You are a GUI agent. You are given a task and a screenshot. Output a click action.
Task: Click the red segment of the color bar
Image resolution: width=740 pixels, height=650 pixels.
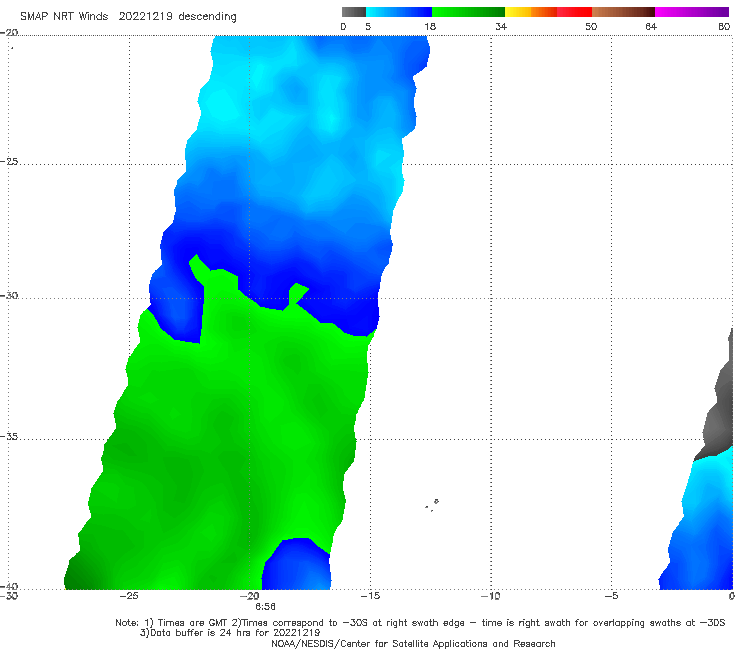574,12
